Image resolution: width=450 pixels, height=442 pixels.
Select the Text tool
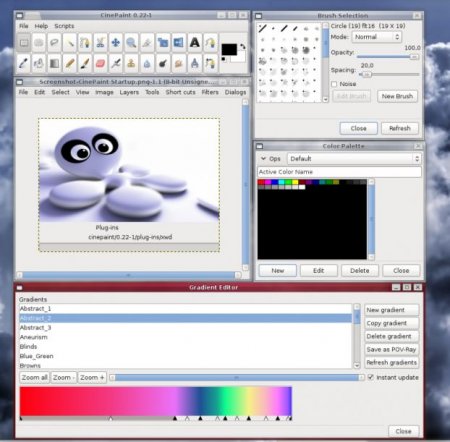(x=194, y=43)
